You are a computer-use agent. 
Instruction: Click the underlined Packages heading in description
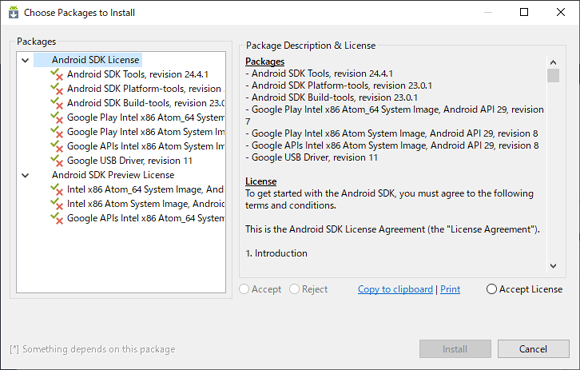[265, 61]
